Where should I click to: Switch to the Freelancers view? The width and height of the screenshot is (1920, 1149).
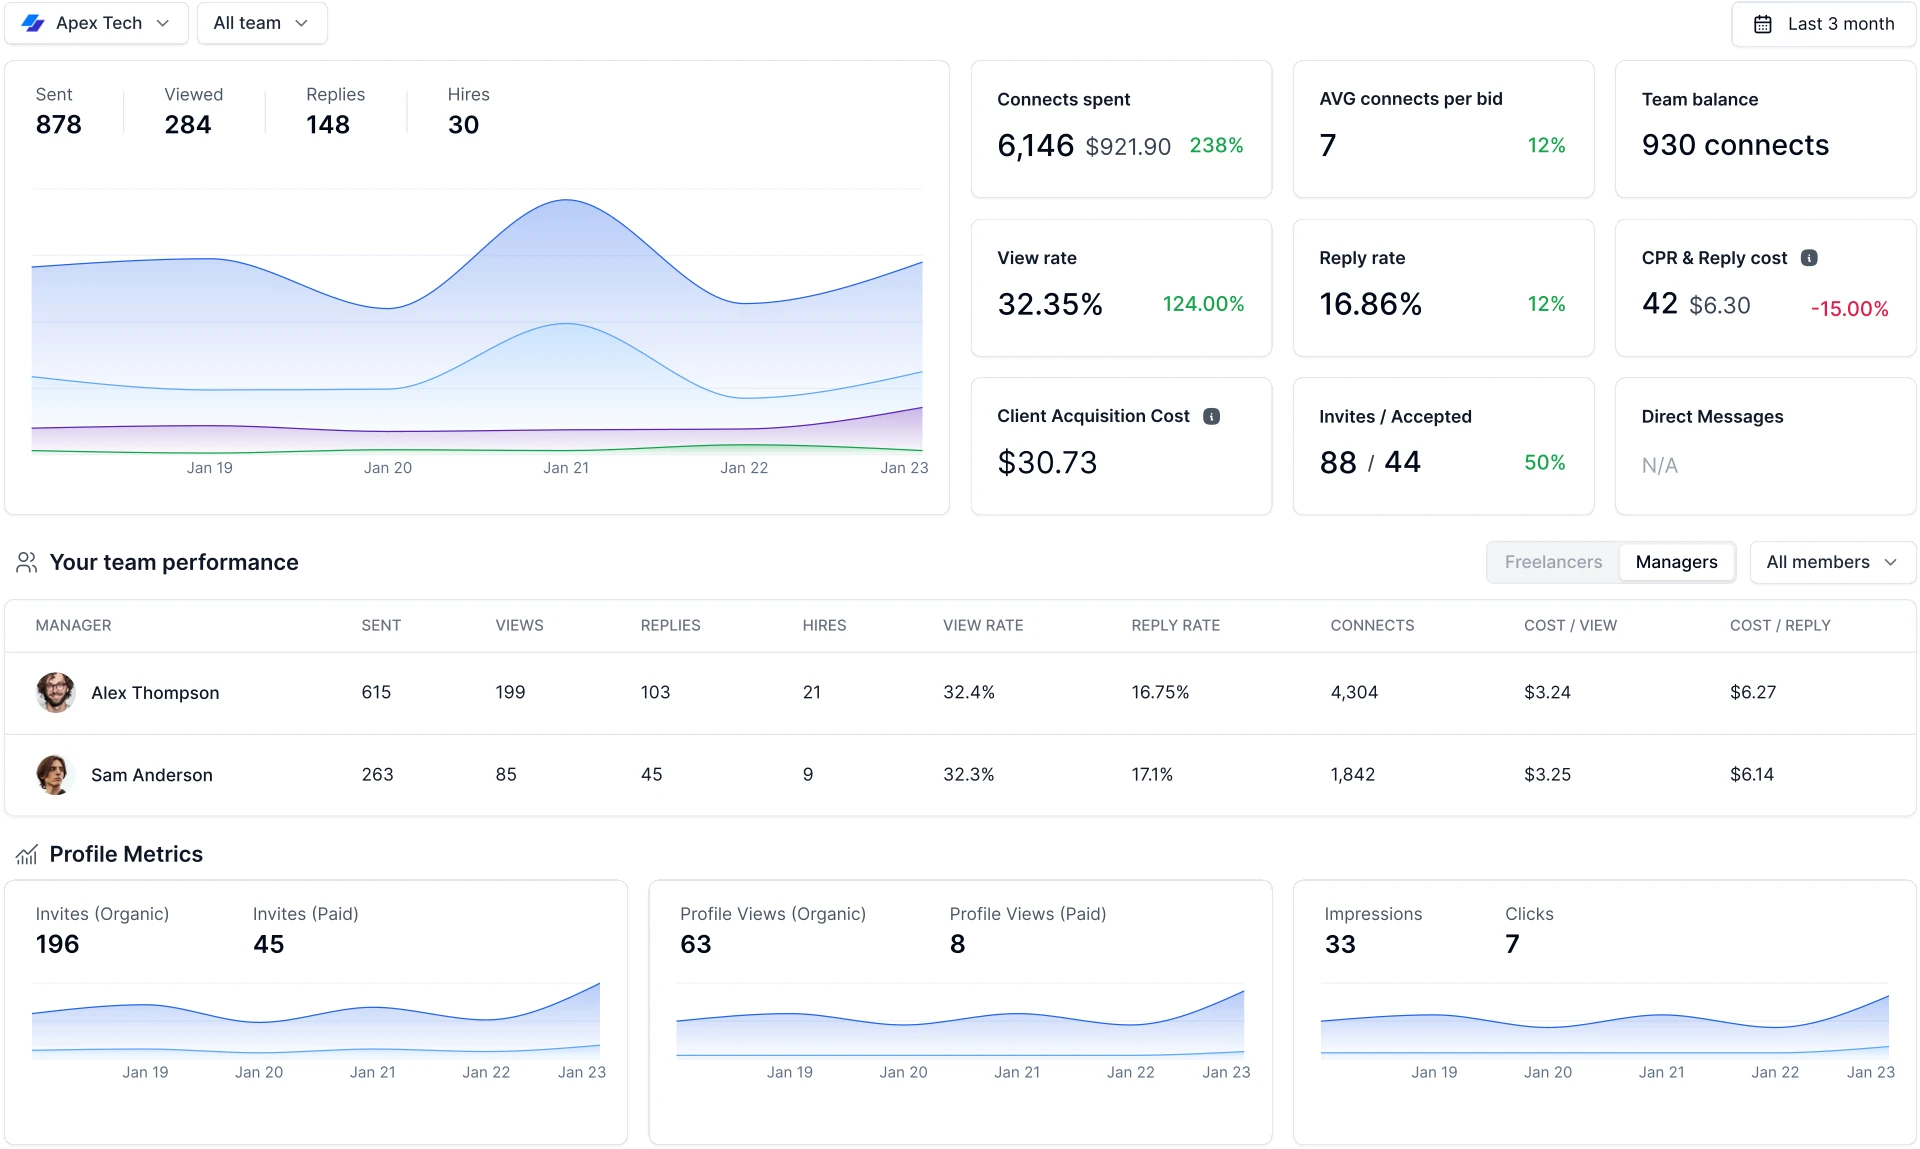pos(1552,562)
